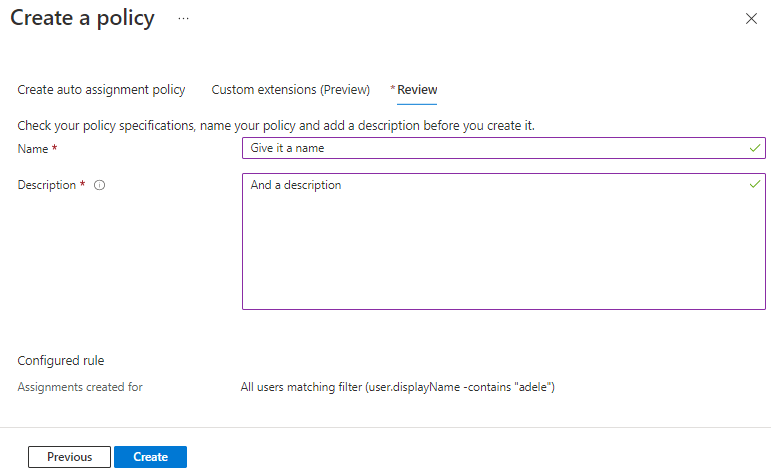Screen dimensions: 771x476
Task: Switch to Create auto assignment policy tab
Action: click(101, 90)
